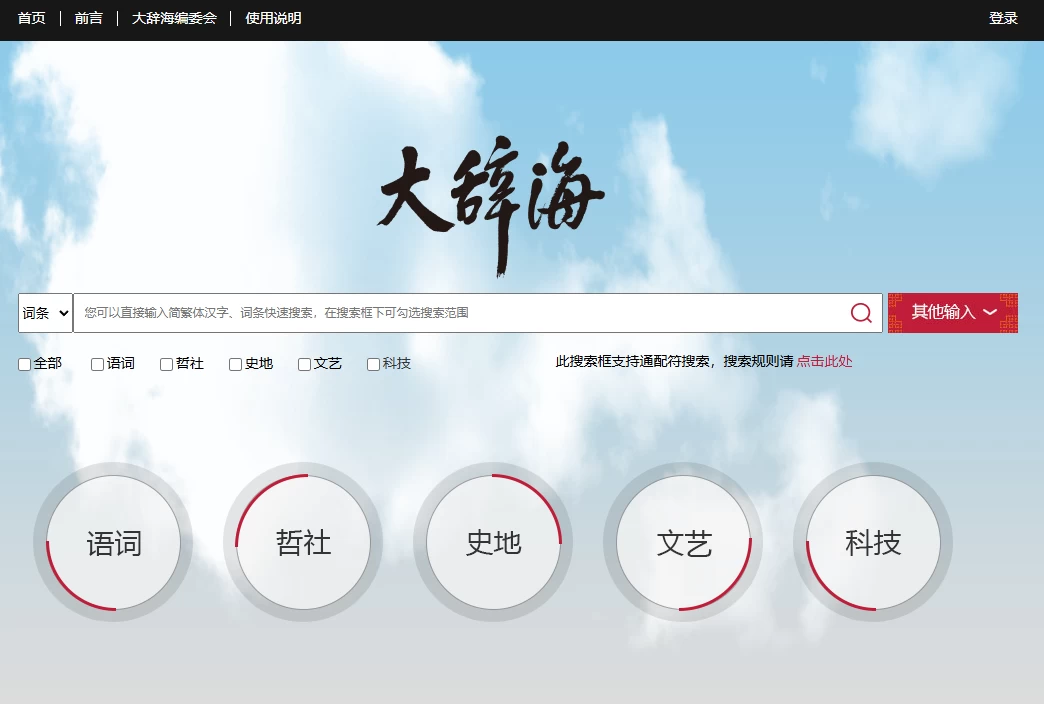Screen dimensions: 1044x704
Task: Open the 史地 circular category icon
Action: point(492,541)
